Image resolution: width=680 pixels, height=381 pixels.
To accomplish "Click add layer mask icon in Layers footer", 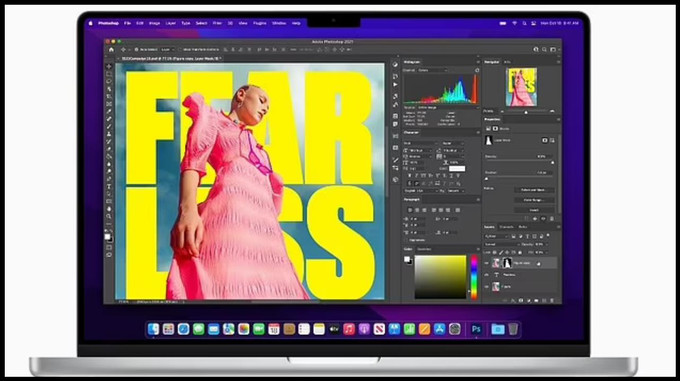I will click(x=521, y=300).
